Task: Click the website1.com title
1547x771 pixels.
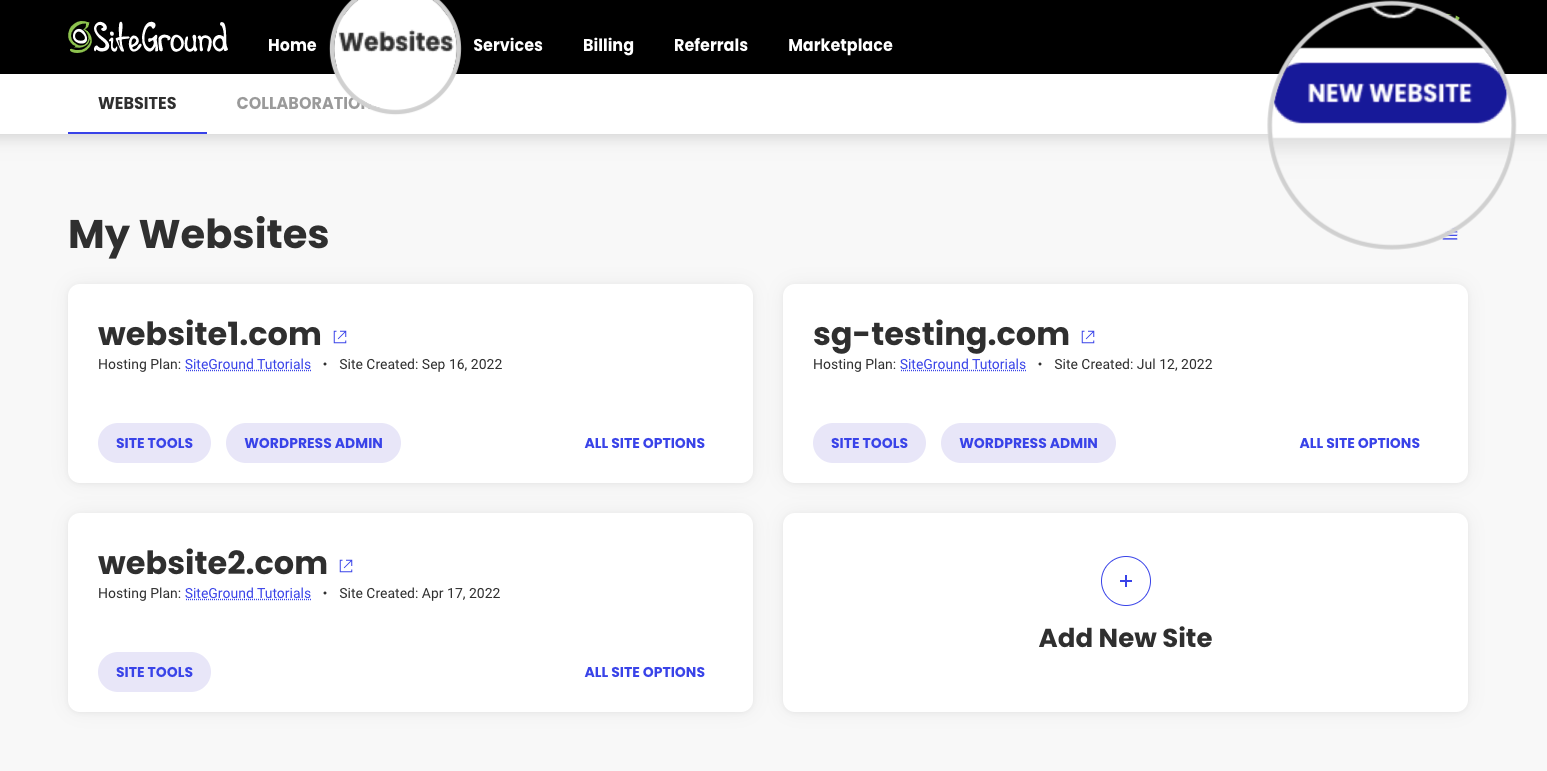Action: (210, 334)
